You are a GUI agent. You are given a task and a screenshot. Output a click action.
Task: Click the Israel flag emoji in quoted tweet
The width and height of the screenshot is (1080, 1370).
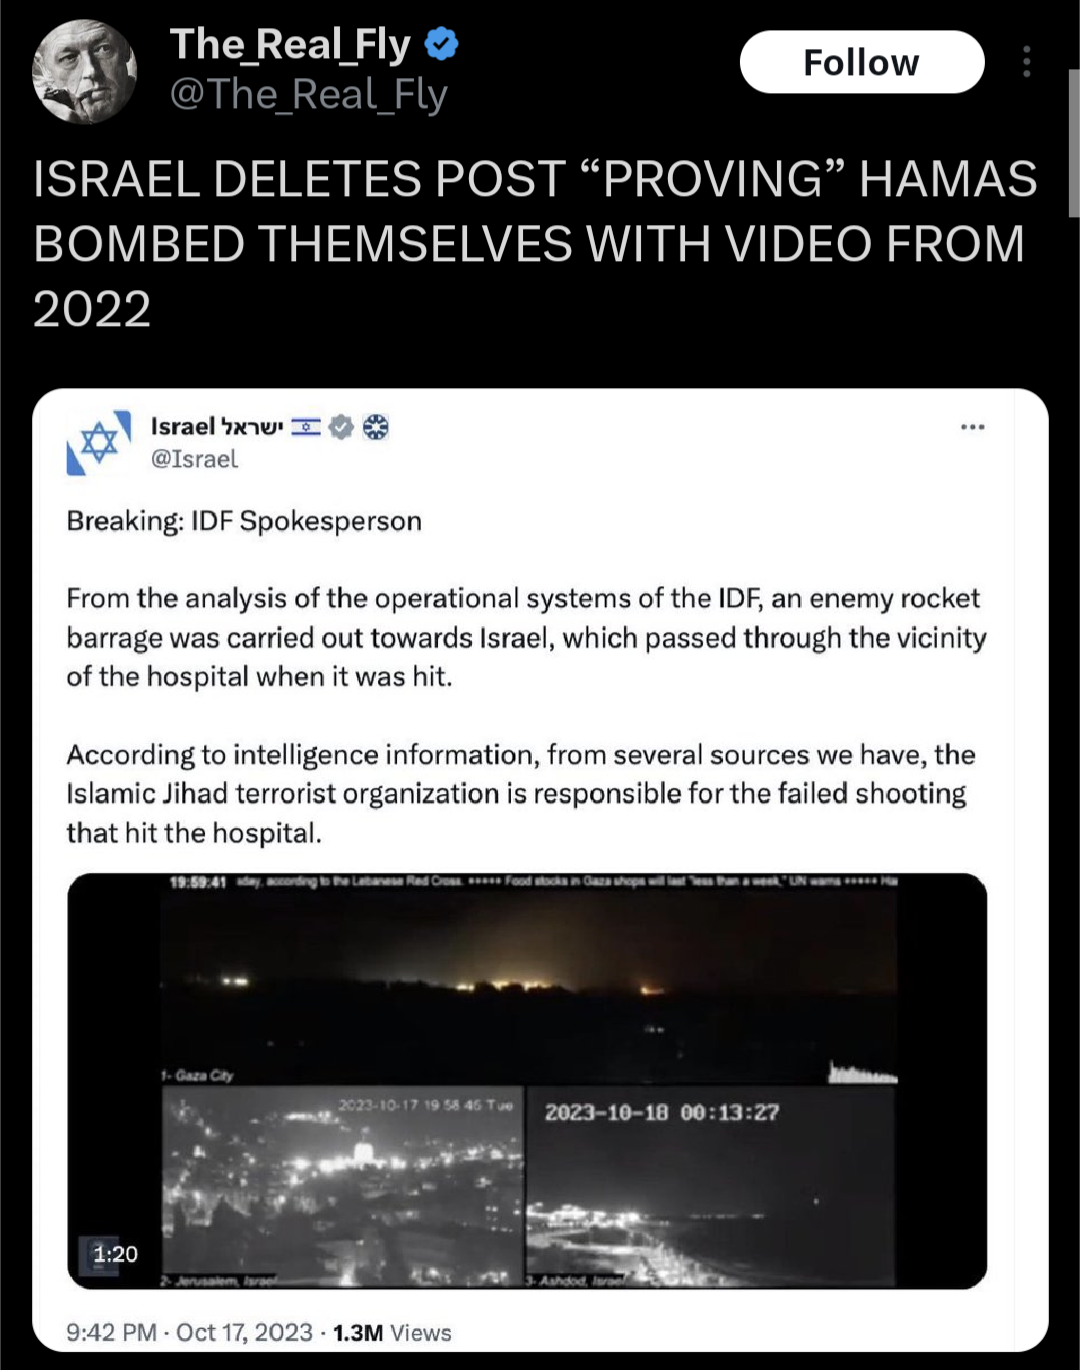coord(306,427)
